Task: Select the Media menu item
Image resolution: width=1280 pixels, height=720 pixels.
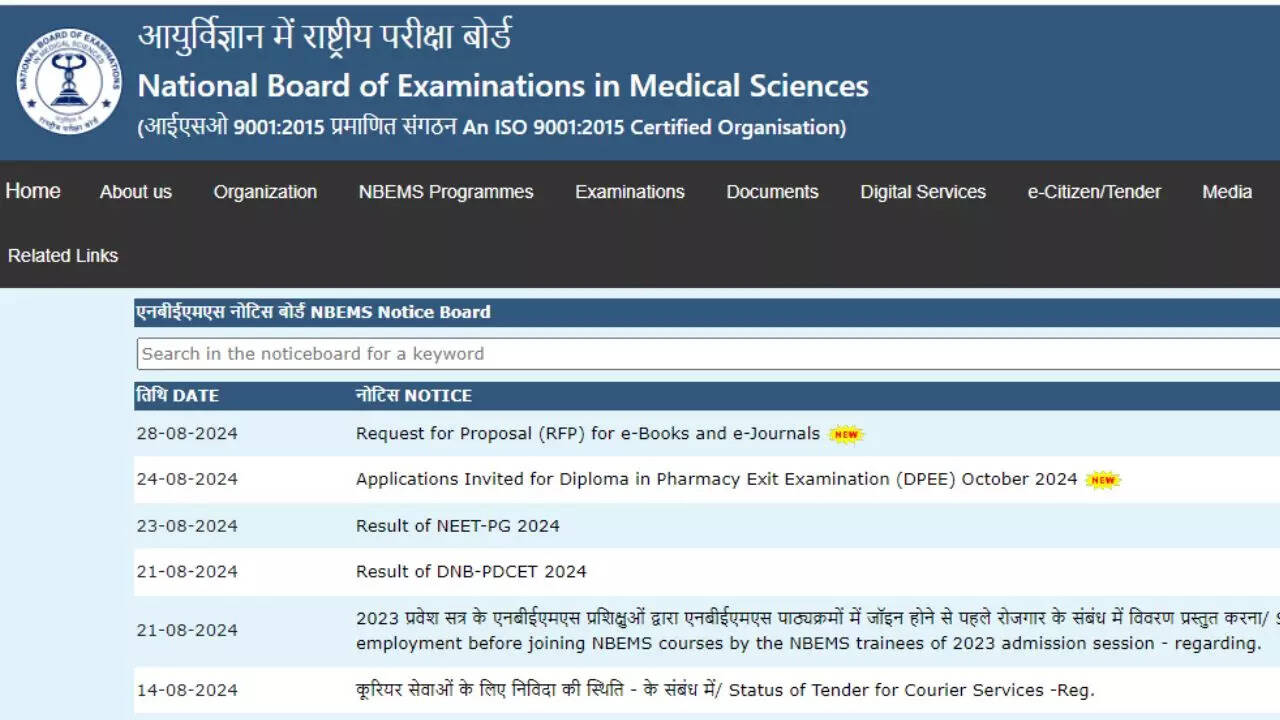Action: (x=1226, y=192)
